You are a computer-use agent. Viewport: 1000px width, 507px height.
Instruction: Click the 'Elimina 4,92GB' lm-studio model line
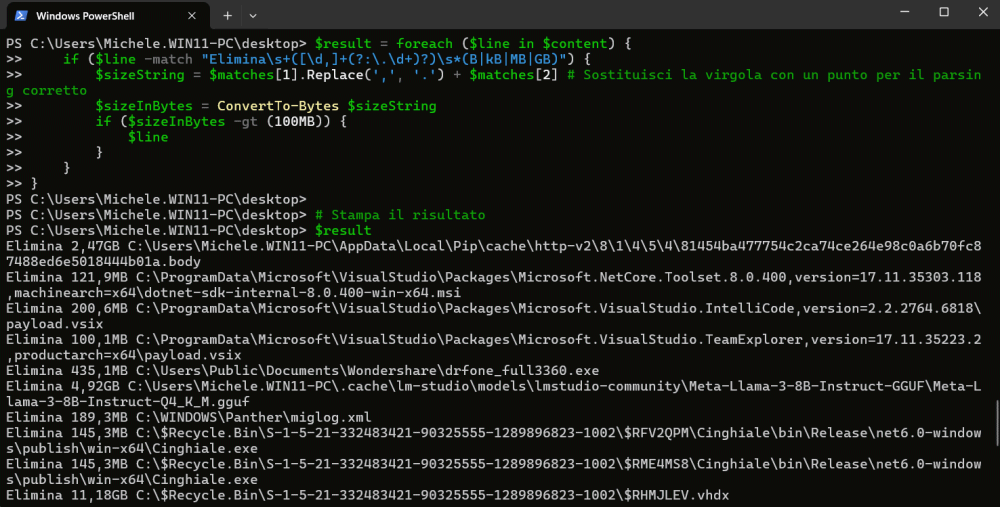tap(494, 394)
